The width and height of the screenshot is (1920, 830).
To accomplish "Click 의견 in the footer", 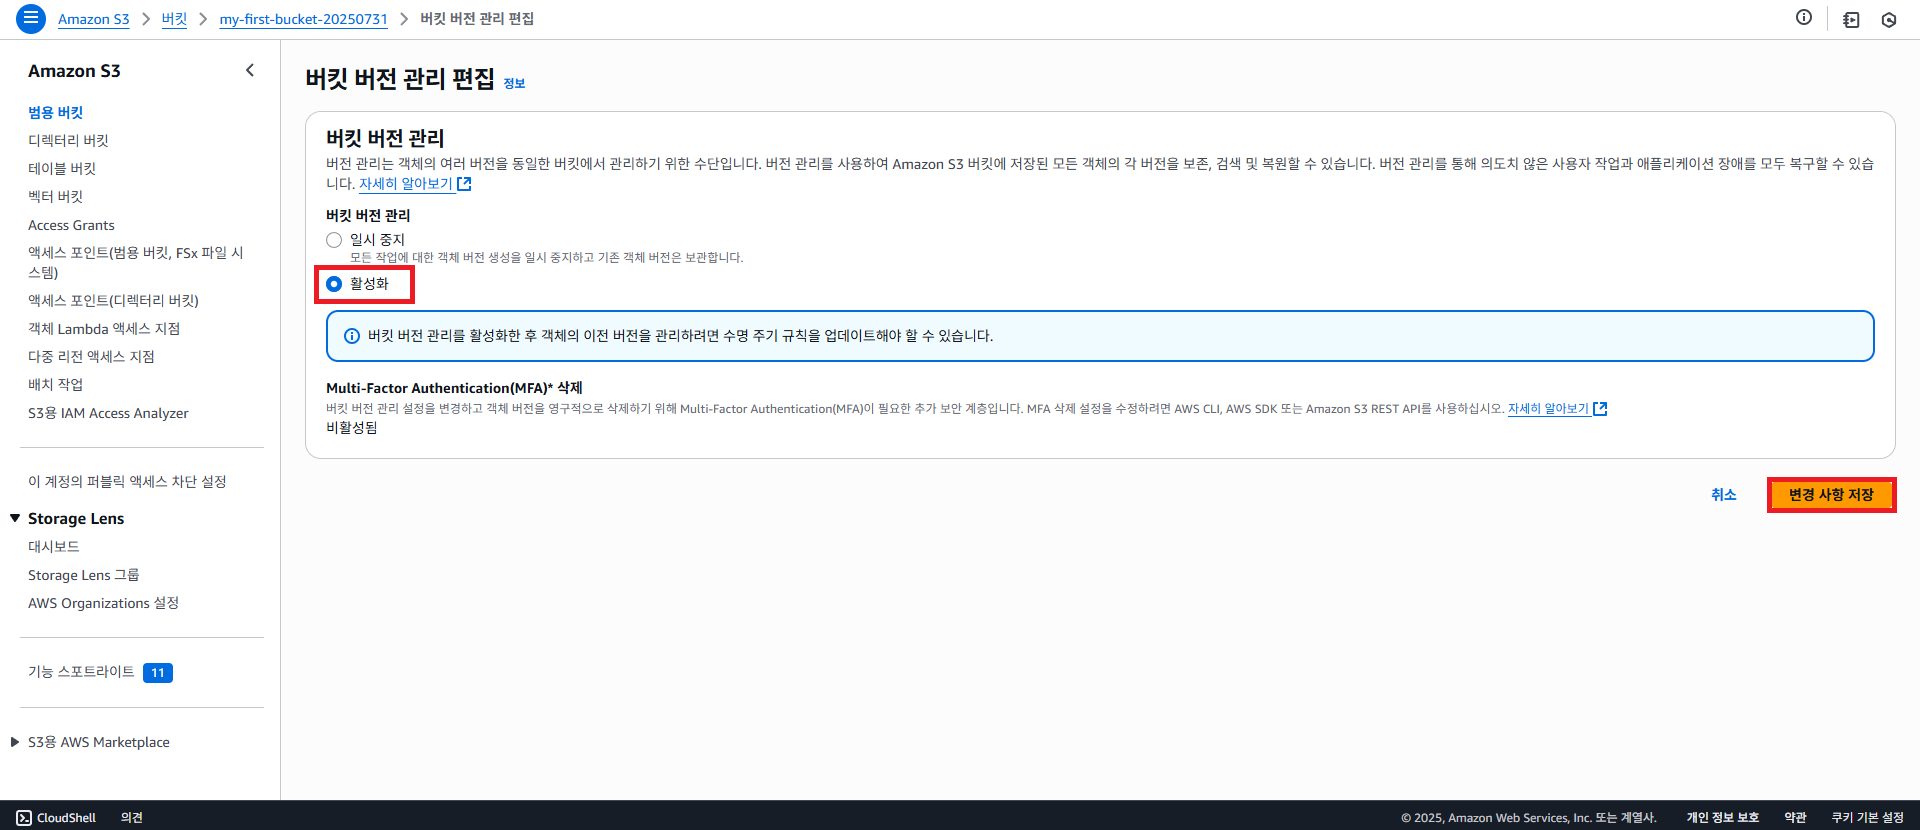I will [x=132, y=818].
